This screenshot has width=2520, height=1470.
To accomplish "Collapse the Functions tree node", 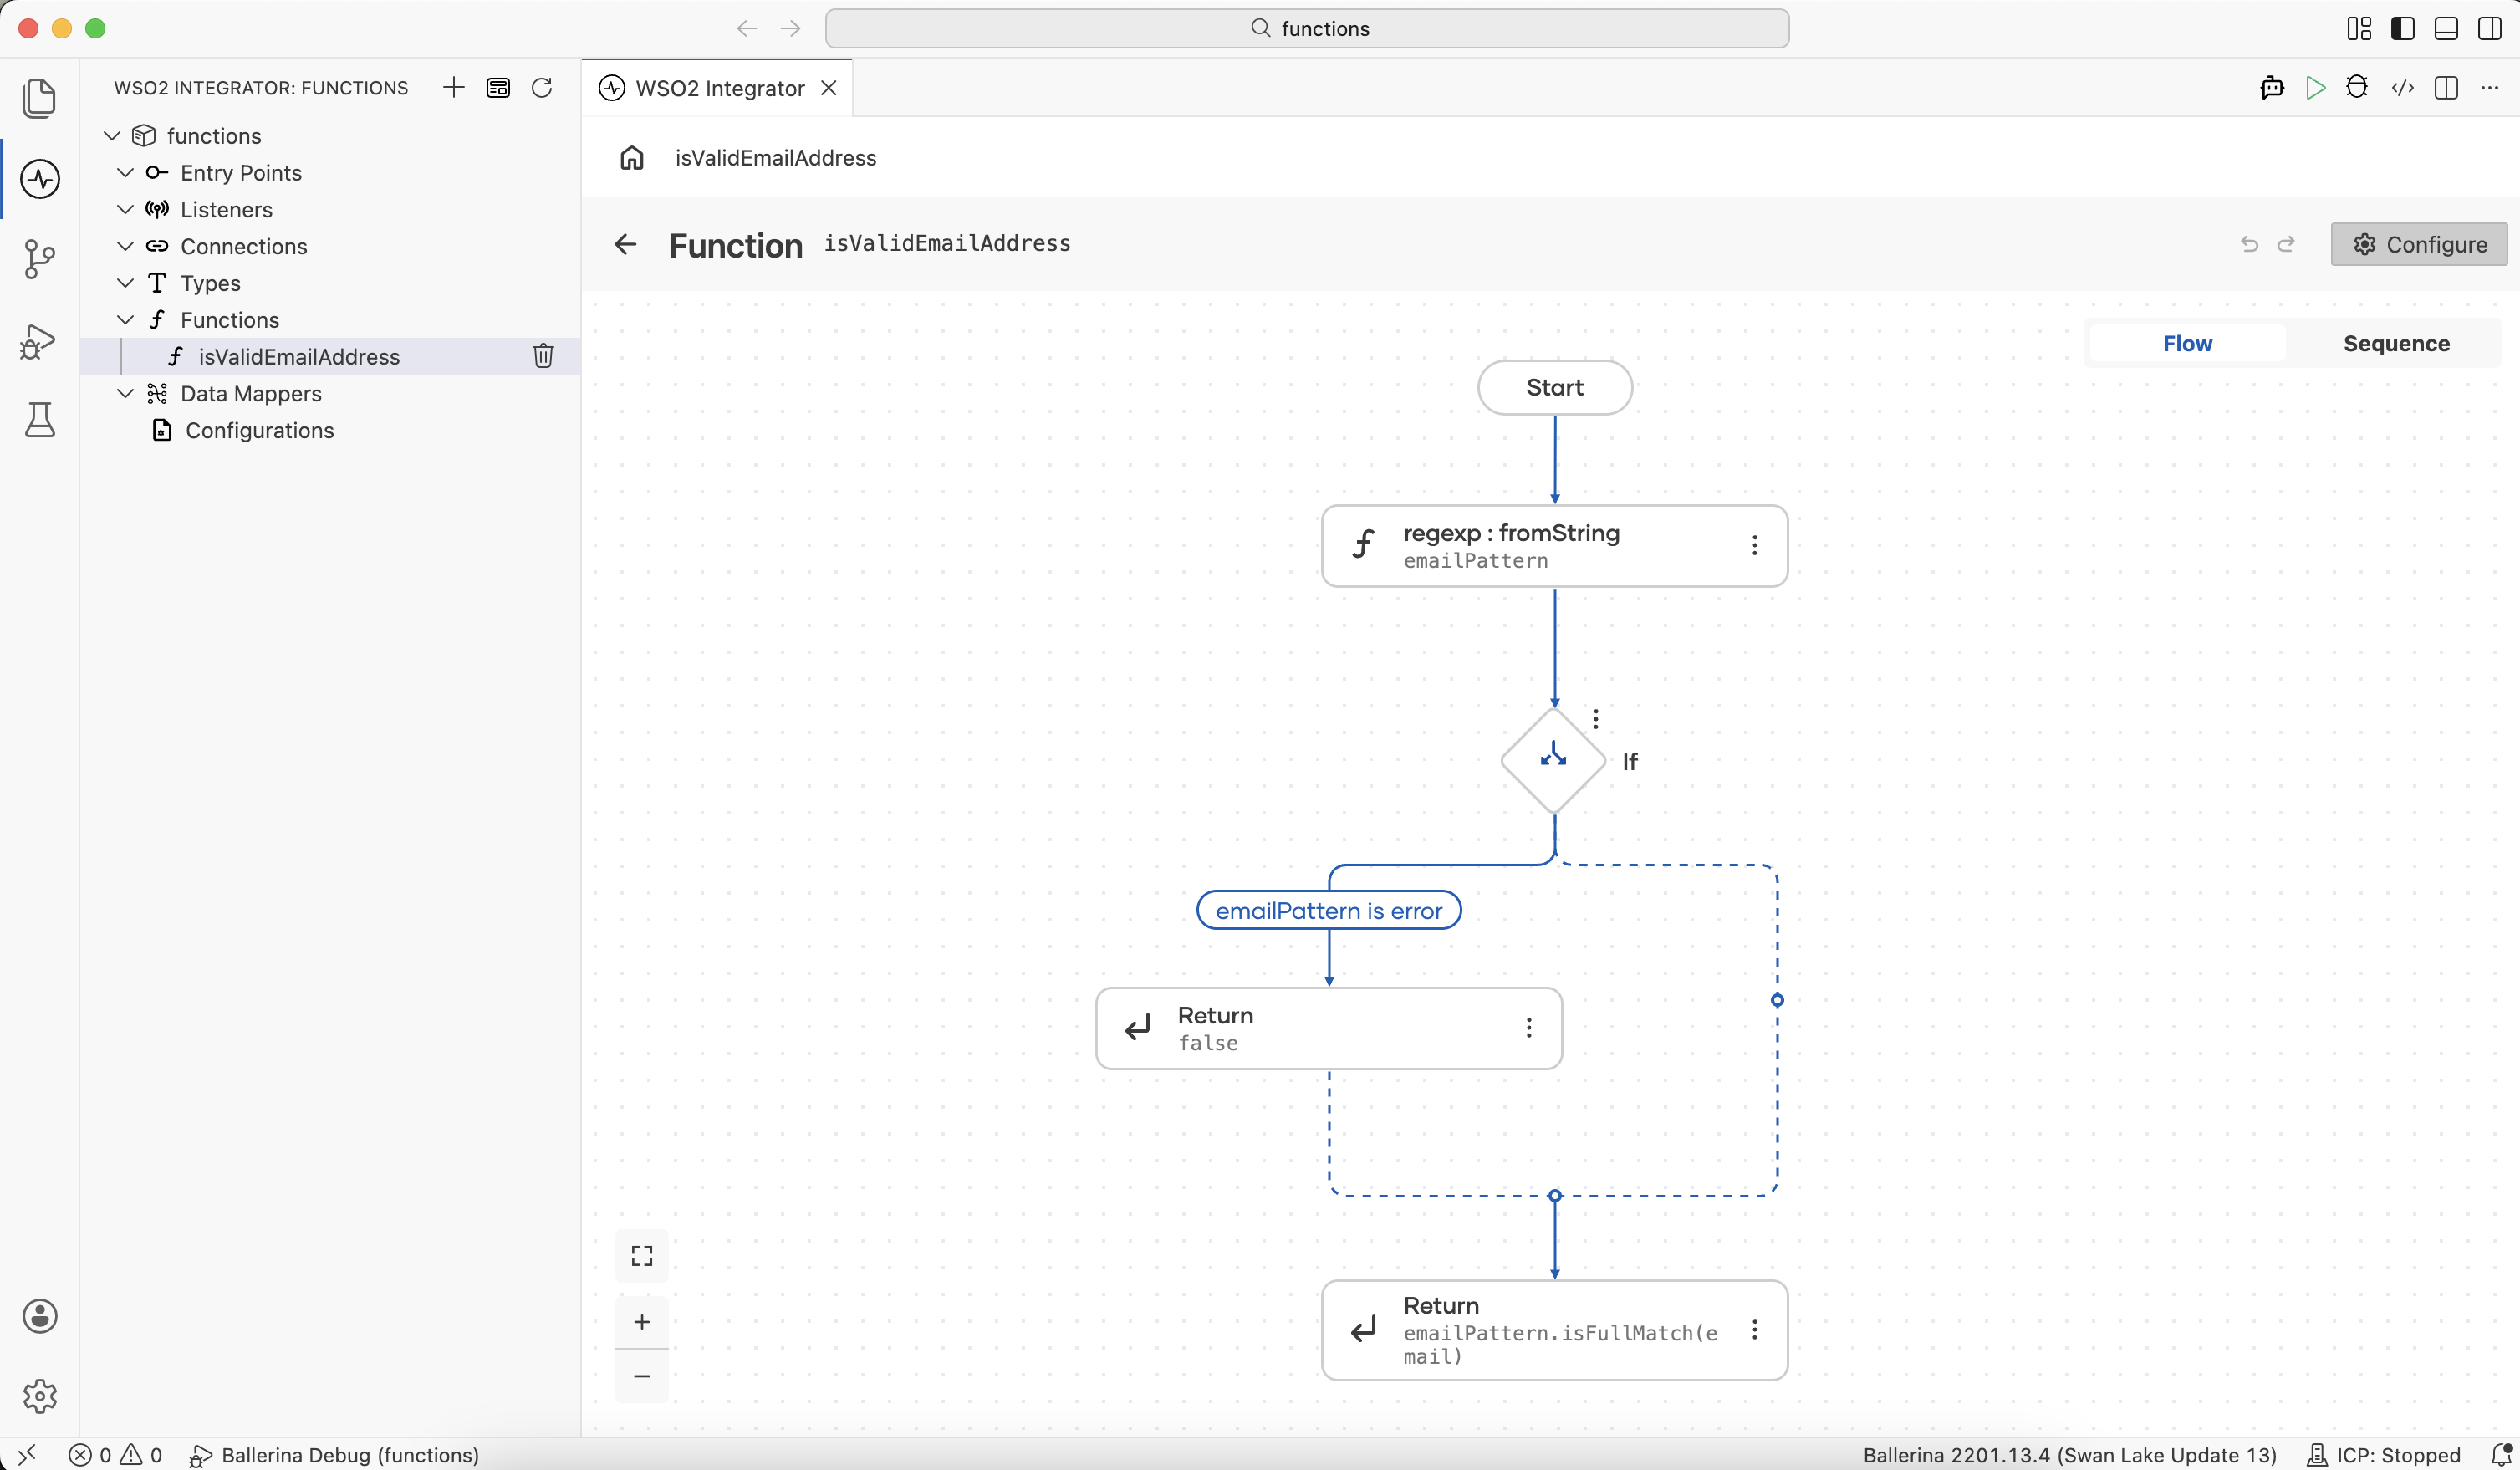I will [125, 320].
